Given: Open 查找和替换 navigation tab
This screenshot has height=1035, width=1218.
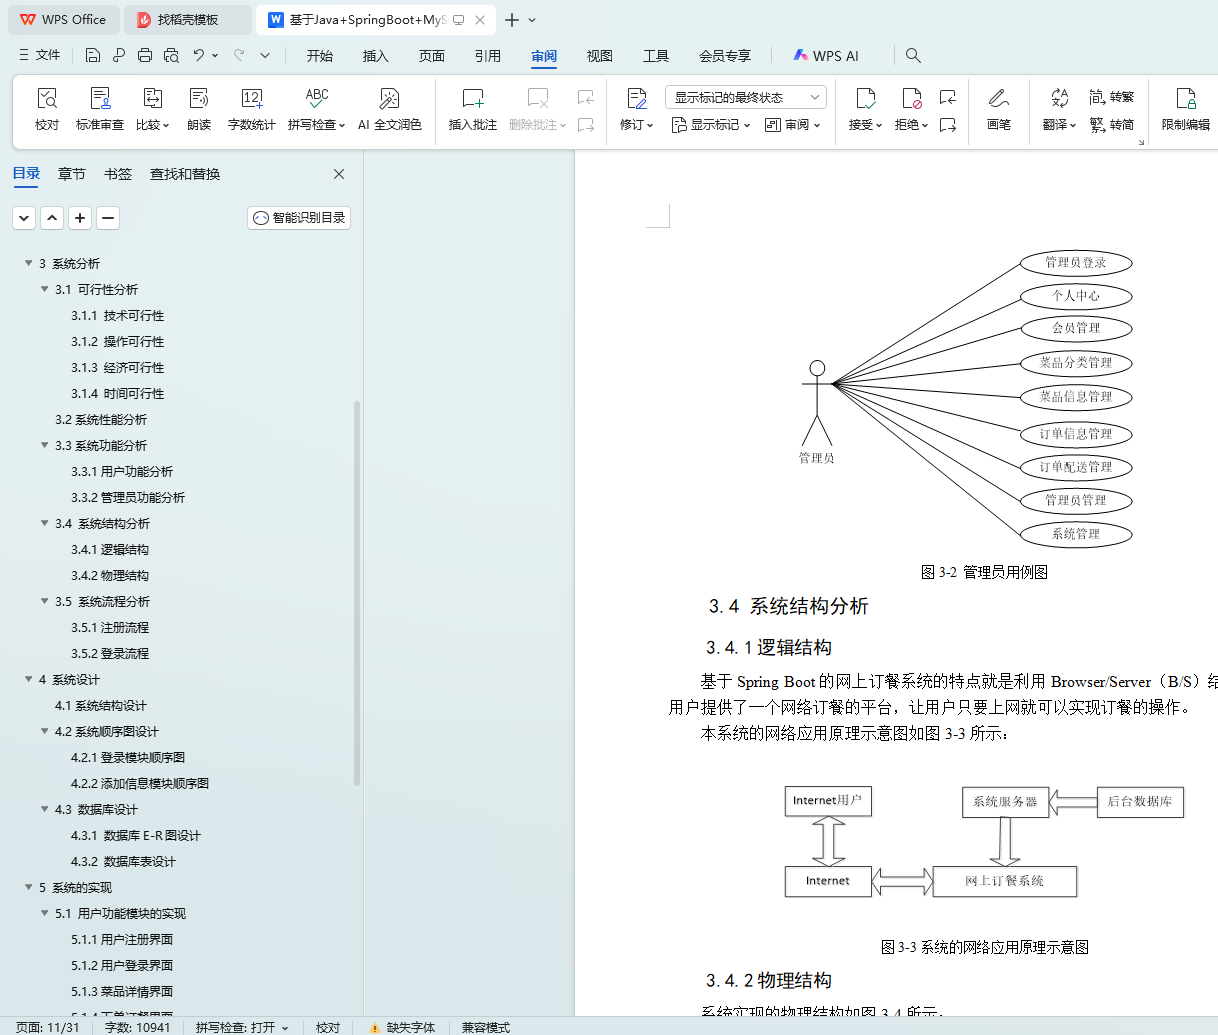Looking at the screenshot, I should coord(185,174).
